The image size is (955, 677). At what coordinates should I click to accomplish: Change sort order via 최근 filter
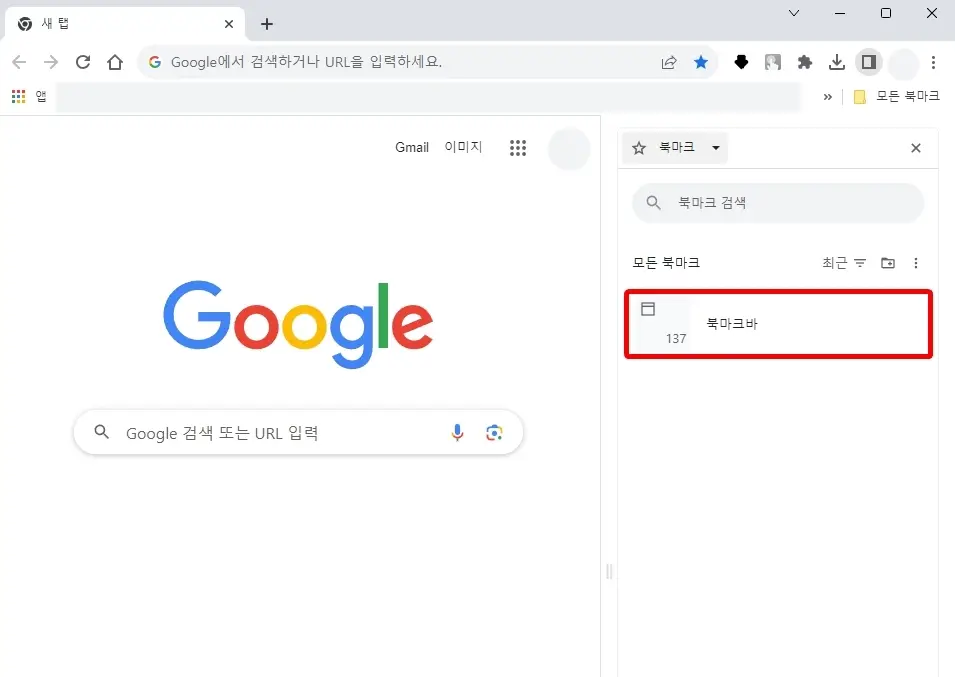844,262
